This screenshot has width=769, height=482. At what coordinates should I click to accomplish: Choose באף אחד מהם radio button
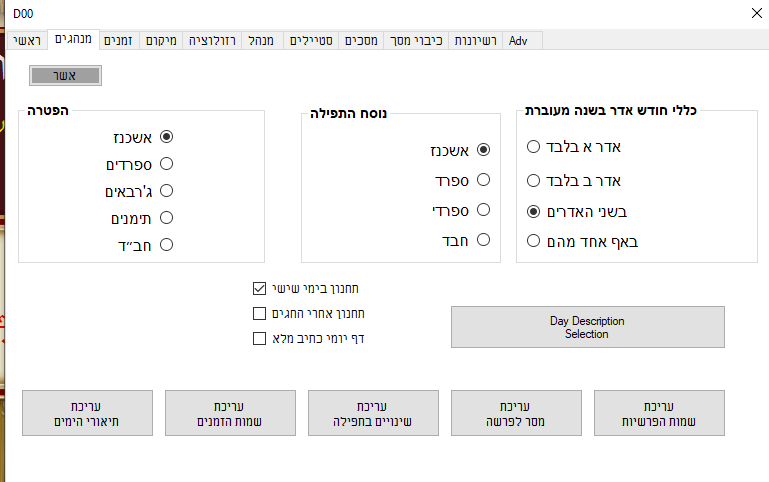tap(534, 240)
